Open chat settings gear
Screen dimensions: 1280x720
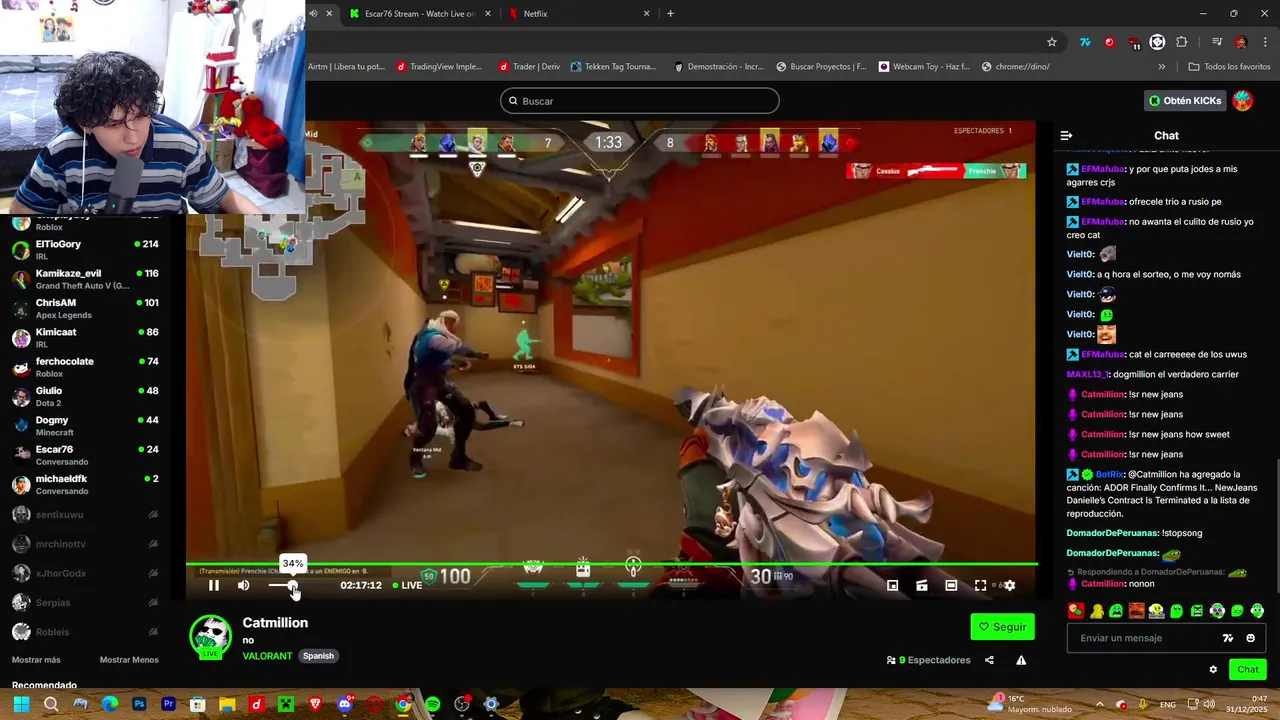pyautogui.click(x=1213, y=670)
